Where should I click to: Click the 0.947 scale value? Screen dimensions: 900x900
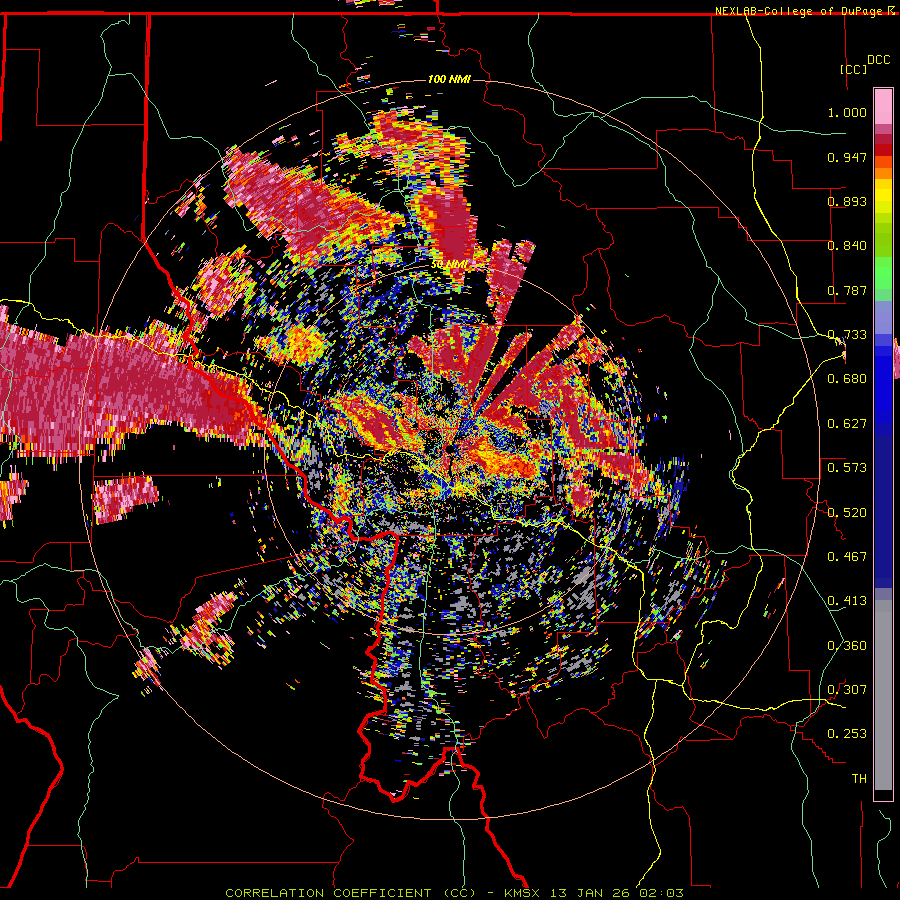pos(847,157)
